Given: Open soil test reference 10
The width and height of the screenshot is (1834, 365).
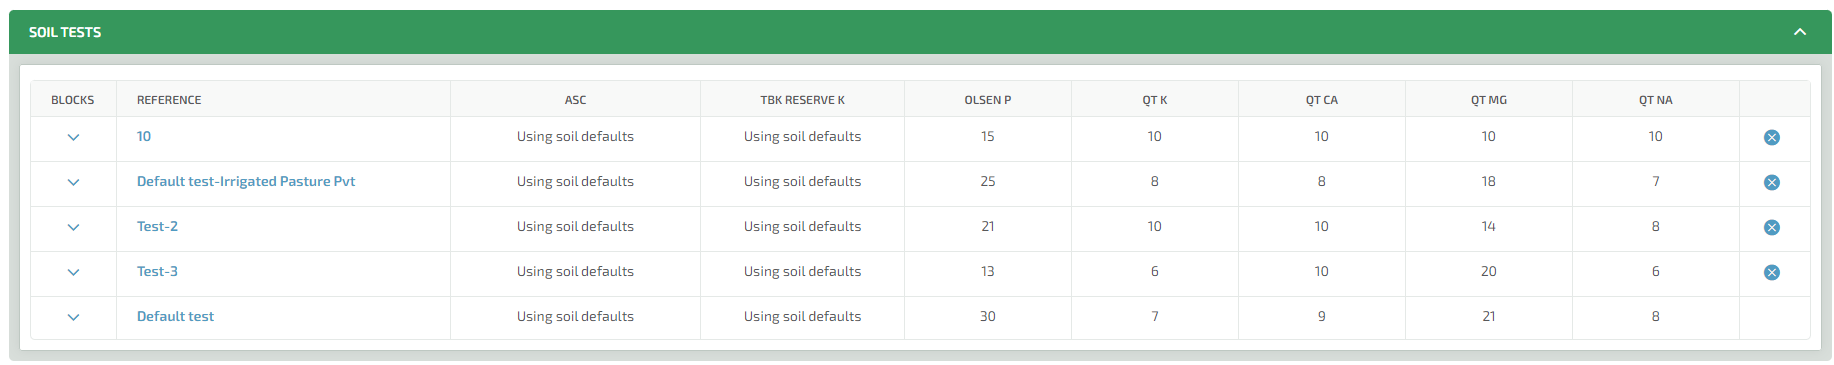Looking at the screenshot, I should click(x=144, y=136).
